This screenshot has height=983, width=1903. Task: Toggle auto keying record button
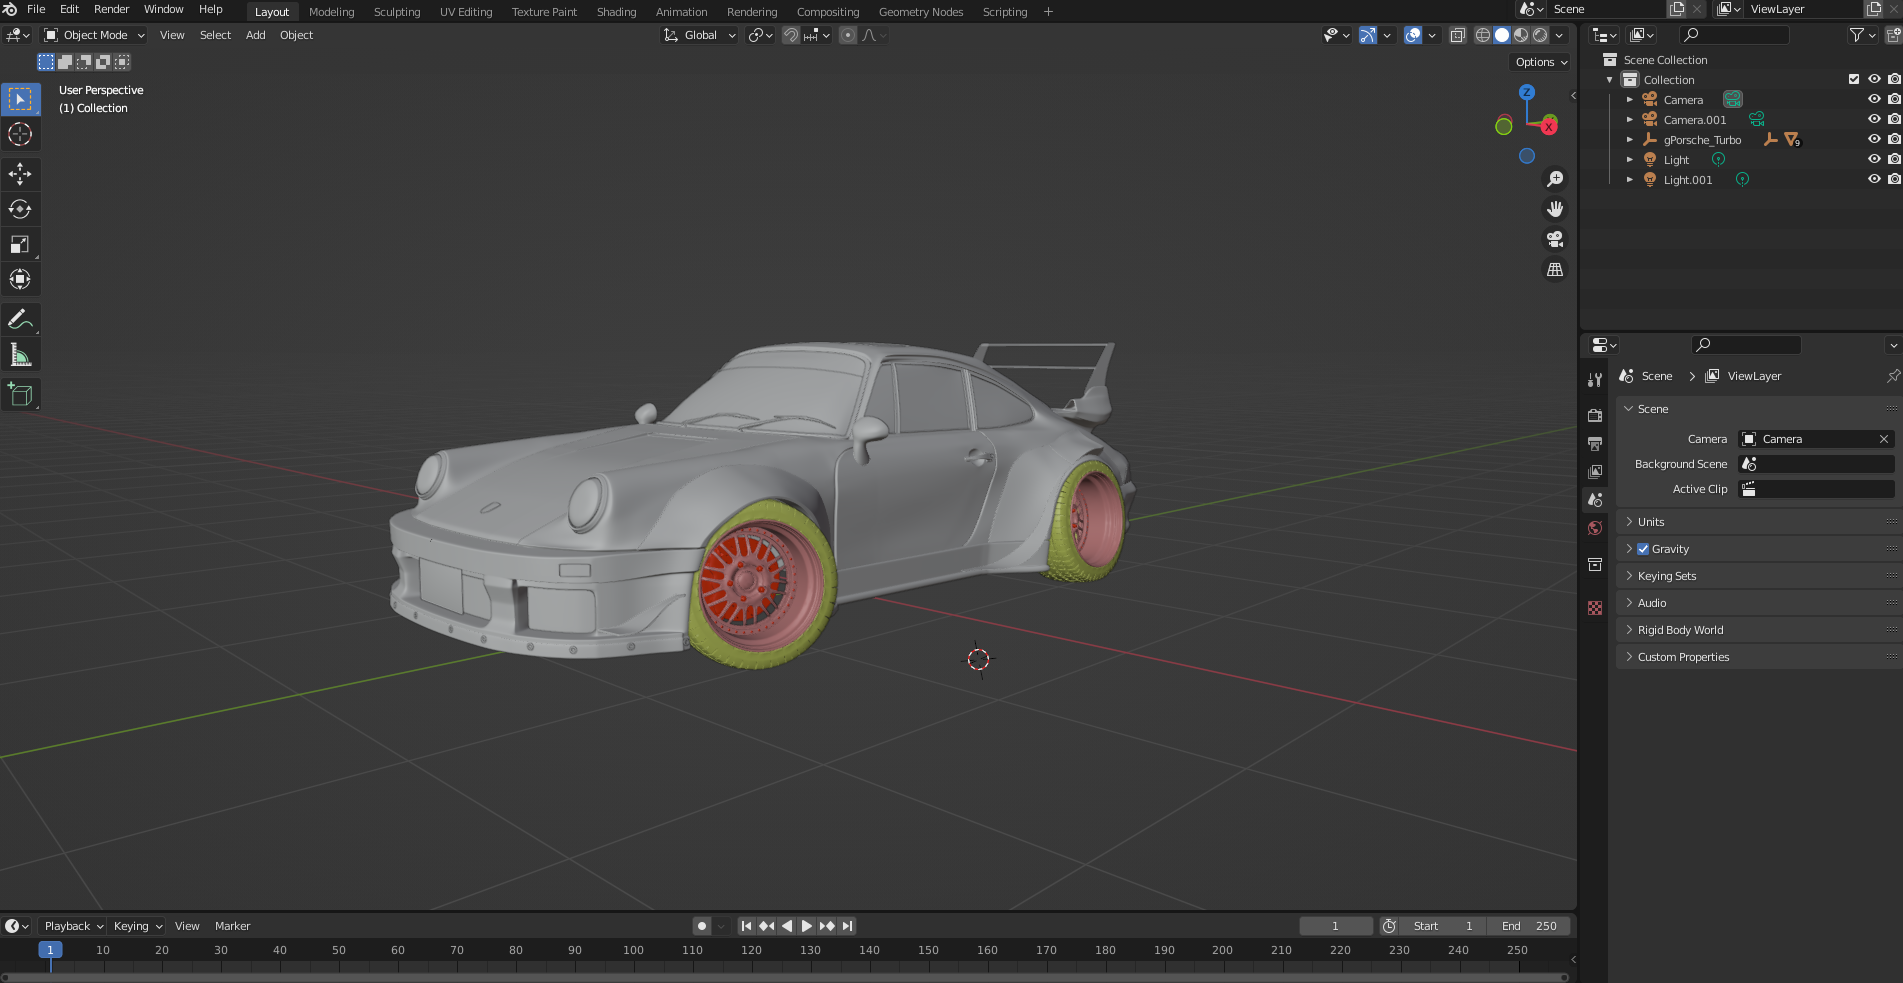[x=702, y=926]
